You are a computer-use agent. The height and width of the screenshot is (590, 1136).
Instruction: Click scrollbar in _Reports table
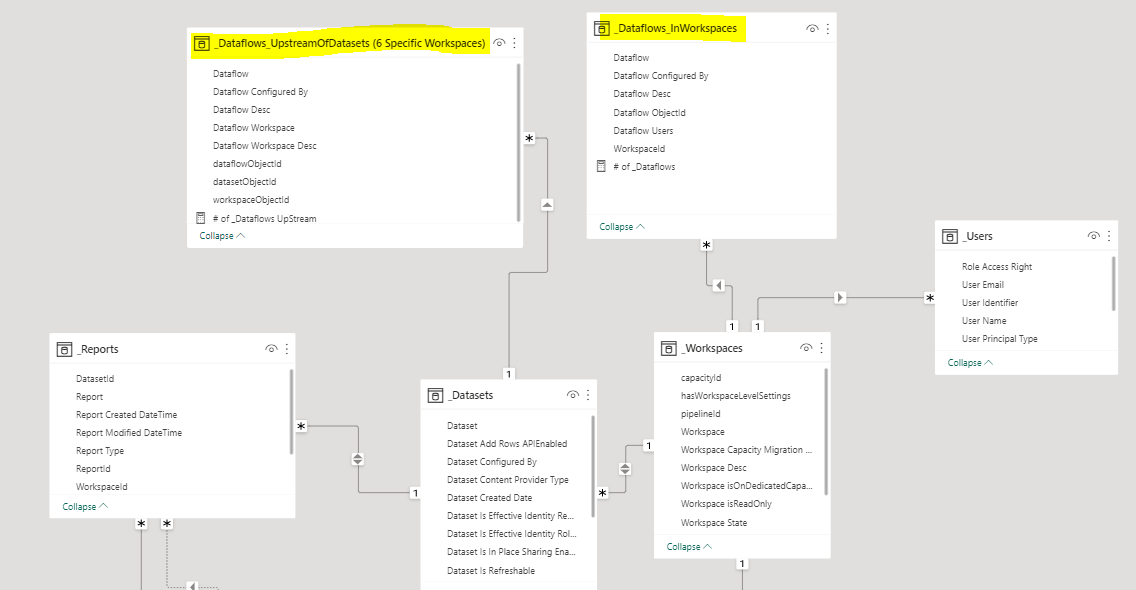(x=291, y=412)
